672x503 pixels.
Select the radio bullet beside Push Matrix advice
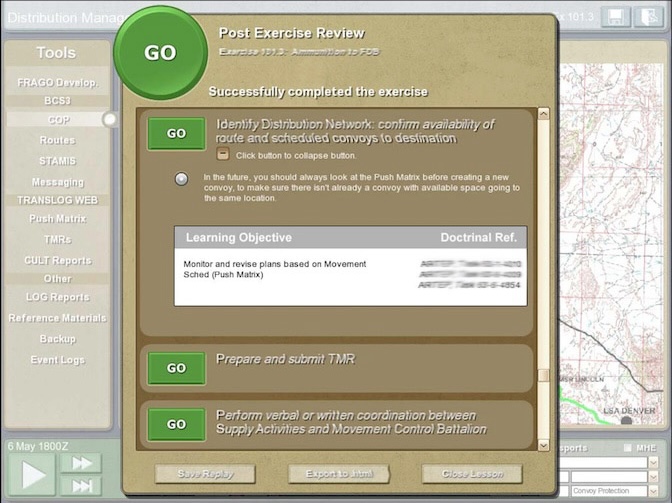pos(181,179)
